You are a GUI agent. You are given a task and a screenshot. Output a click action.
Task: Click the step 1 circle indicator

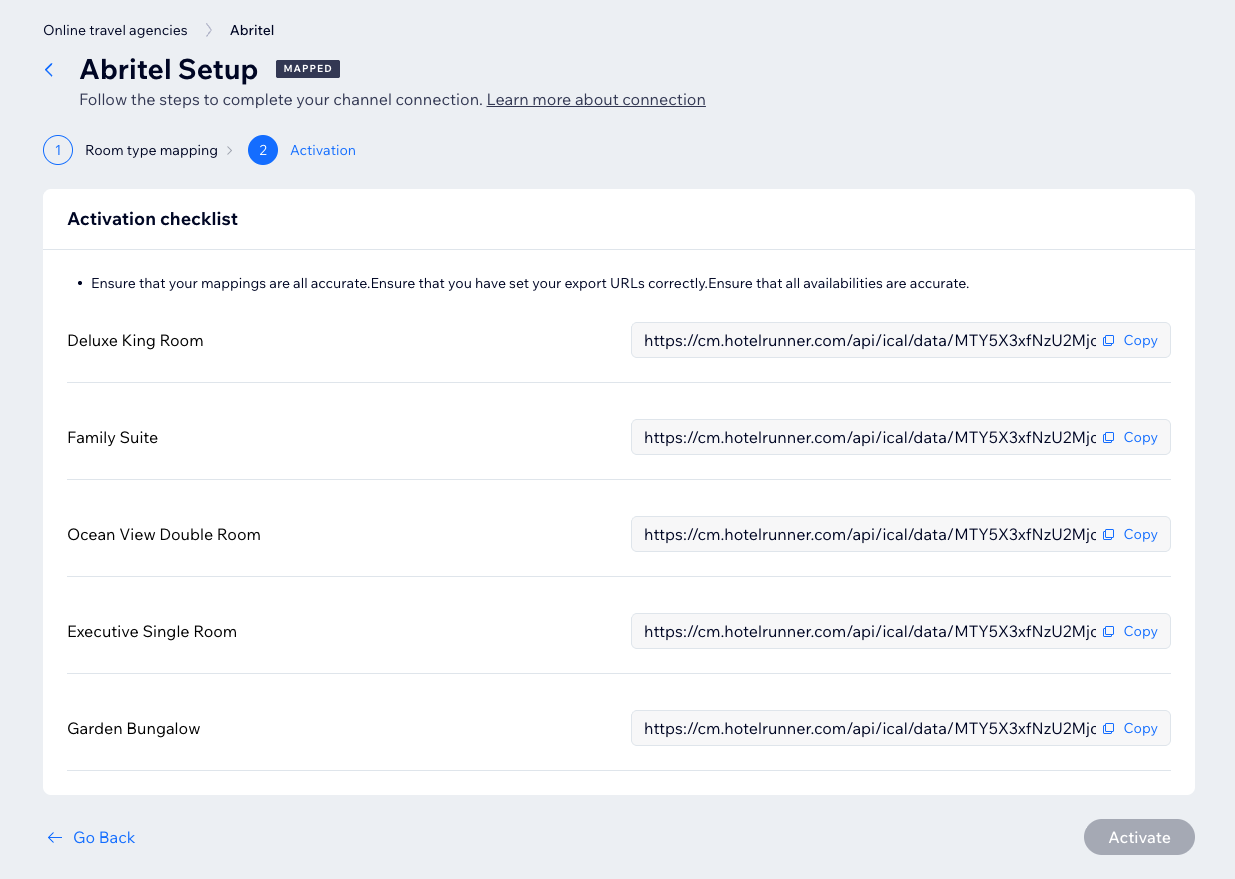pyautogui.click(x=58, y=150)
